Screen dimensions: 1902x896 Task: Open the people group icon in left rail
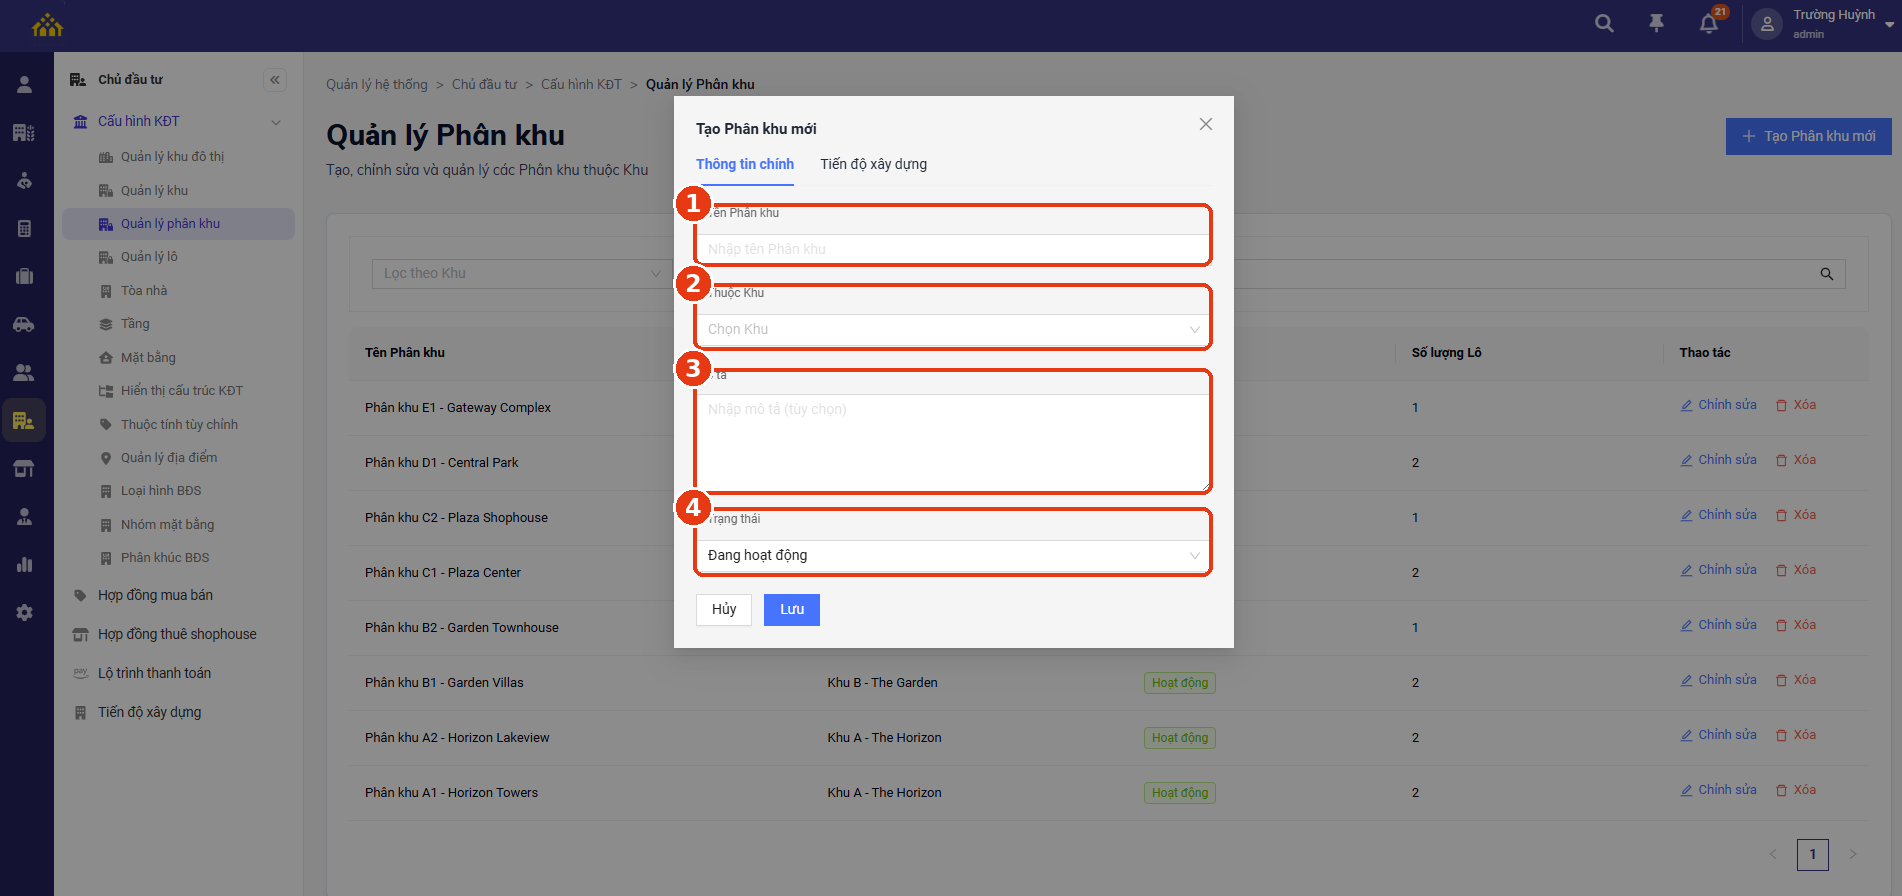pos(25,372)
